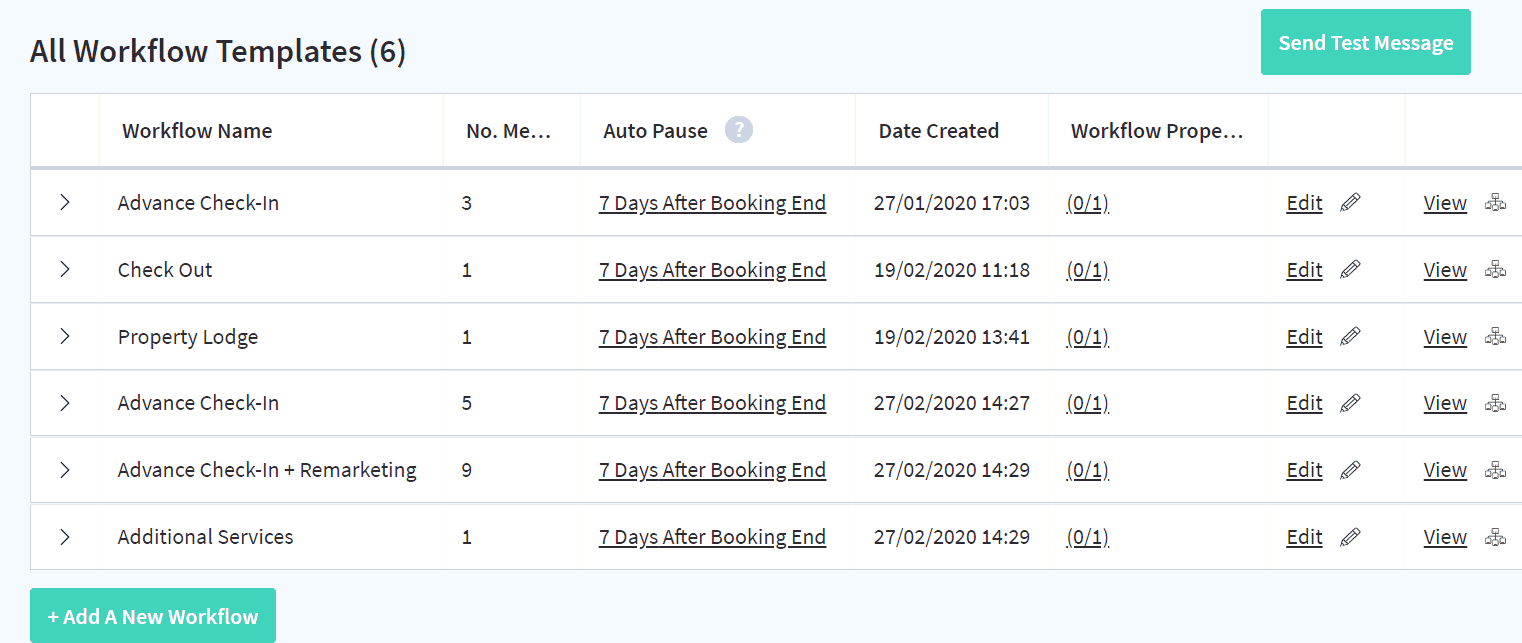This screenshot has height=643, width=1522.
Task: Open View link for Property Lodge
Action: click(x=1445, y=337)
